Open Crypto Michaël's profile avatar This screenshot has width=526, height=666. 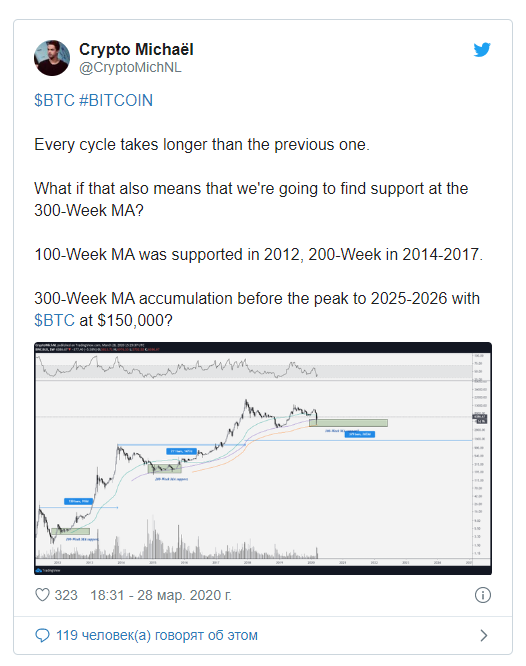point(52,58)
